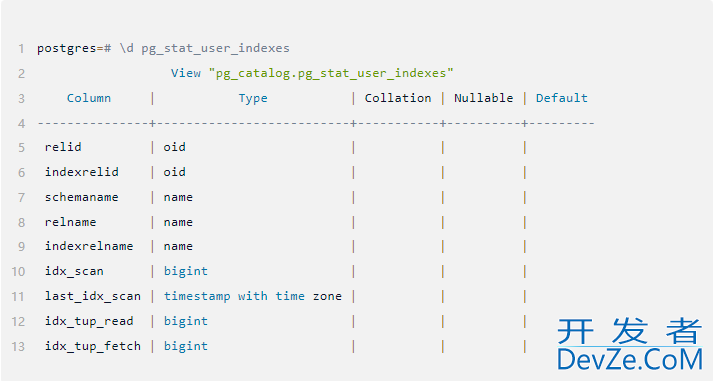Screen dimensions: 713x381
Task: Click line number 1 in gutter
Action: 21,48
